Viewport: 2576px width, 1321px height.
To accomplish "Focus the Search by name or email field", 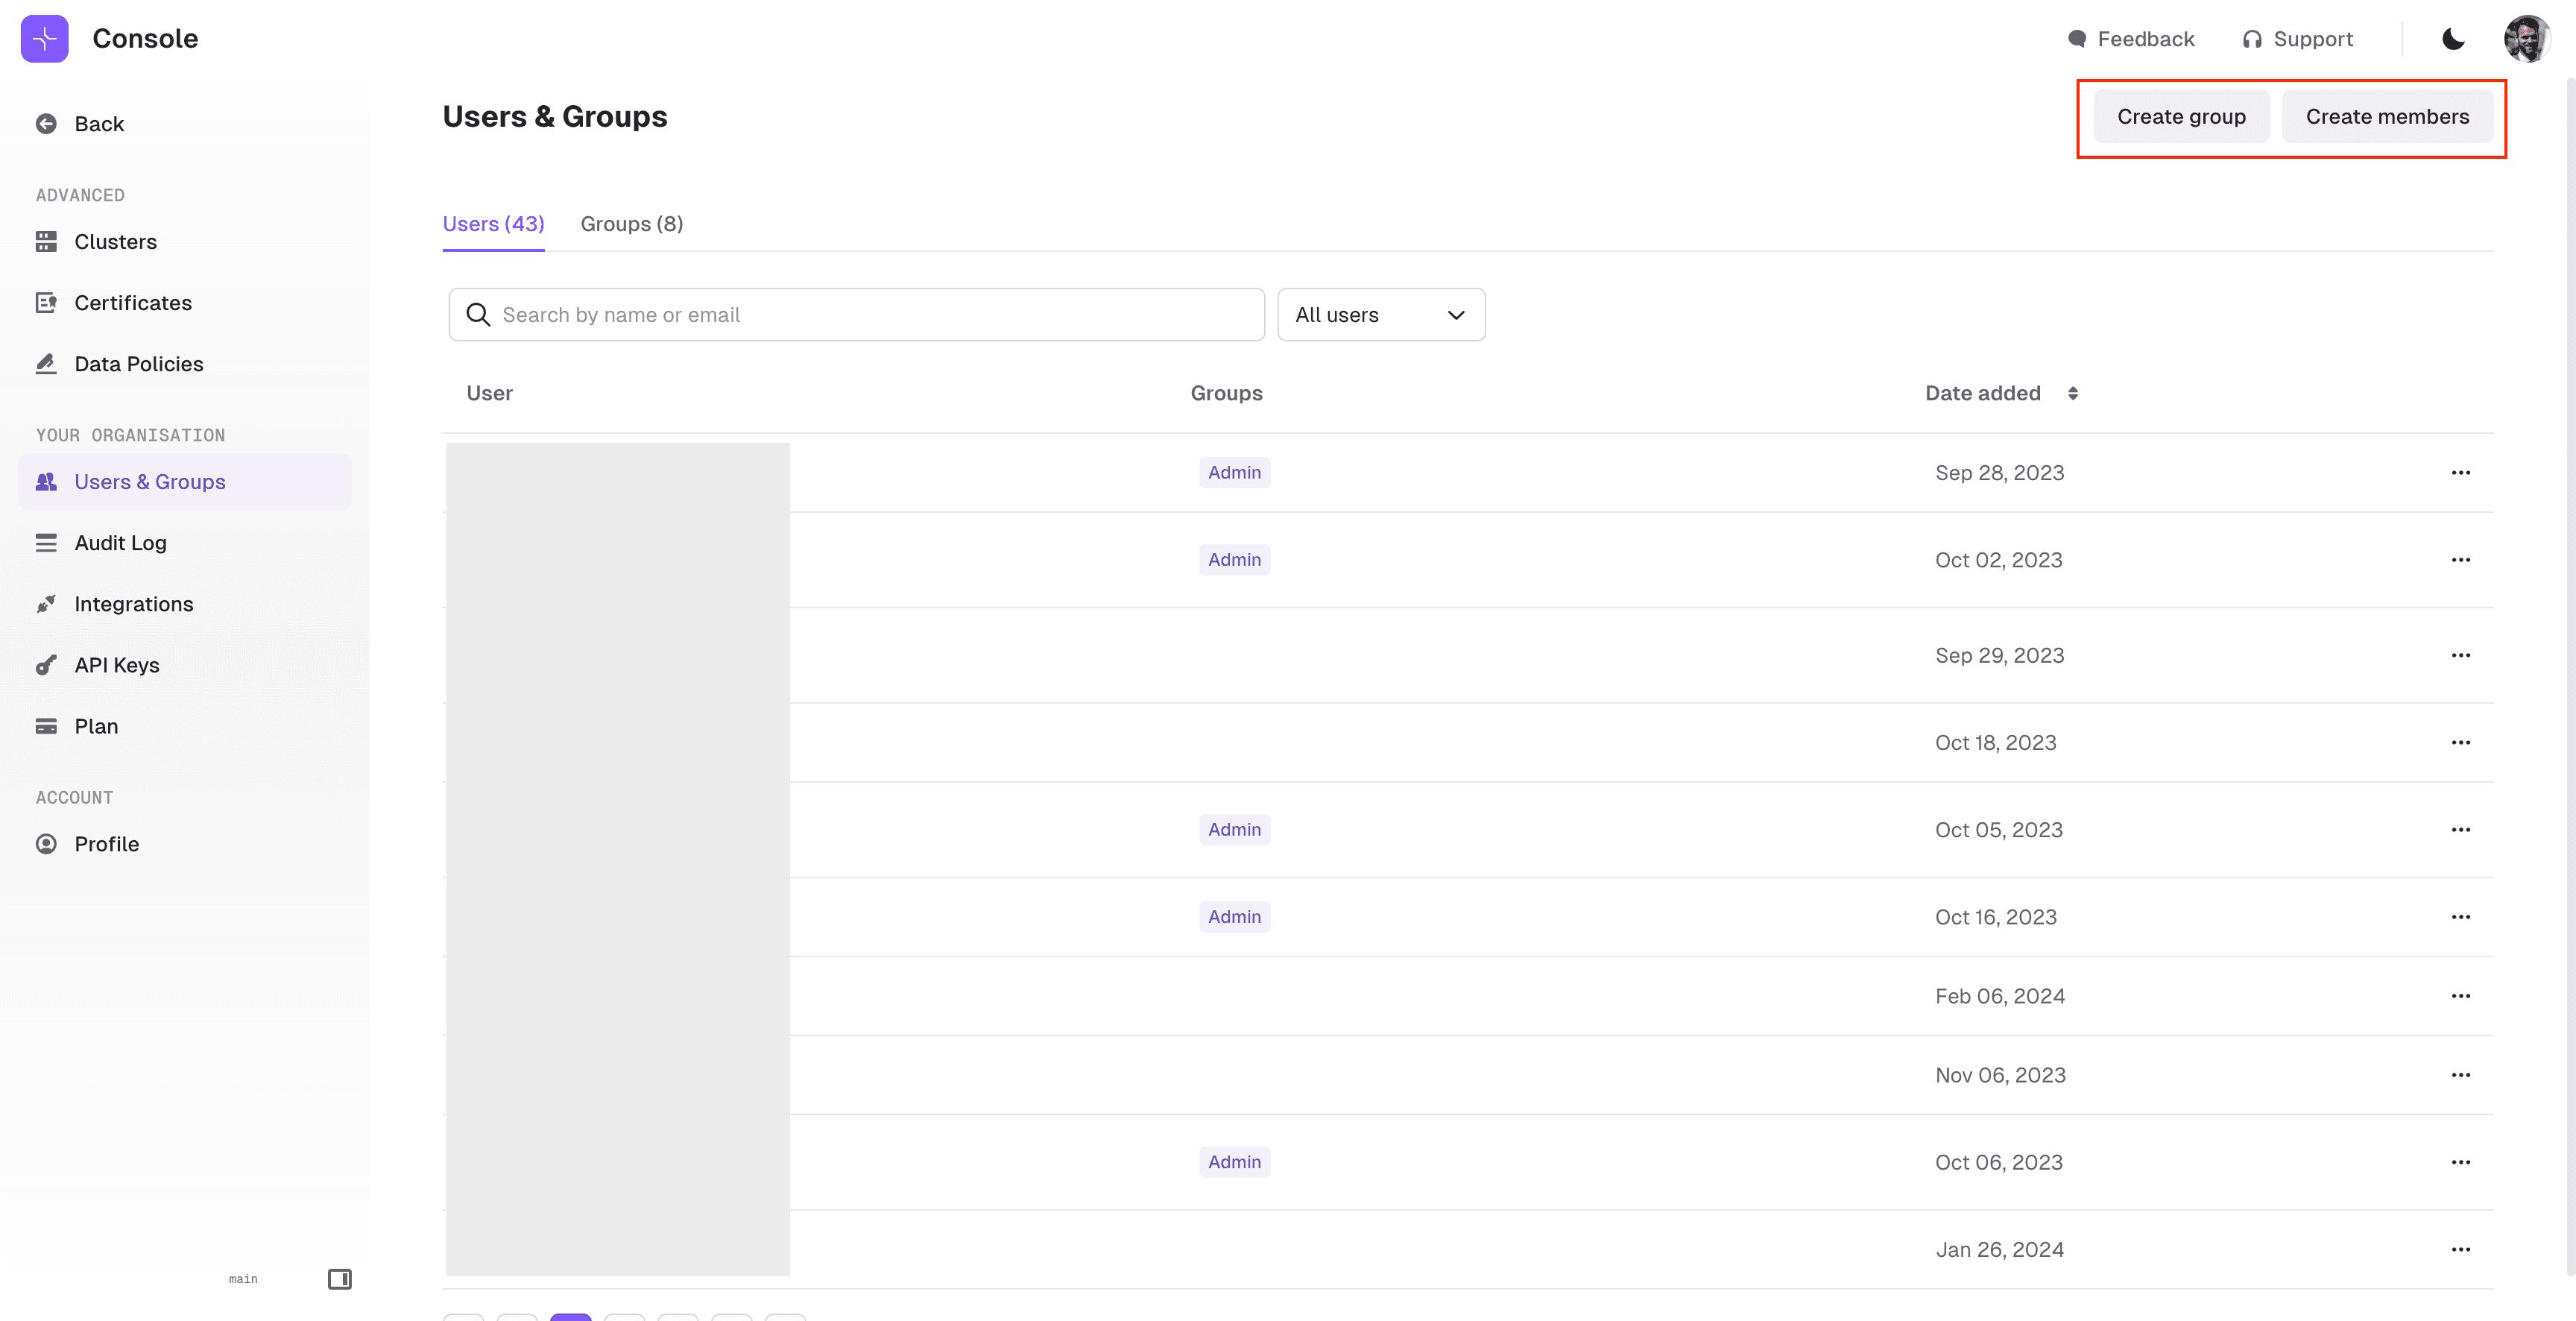I will (870, 315).
